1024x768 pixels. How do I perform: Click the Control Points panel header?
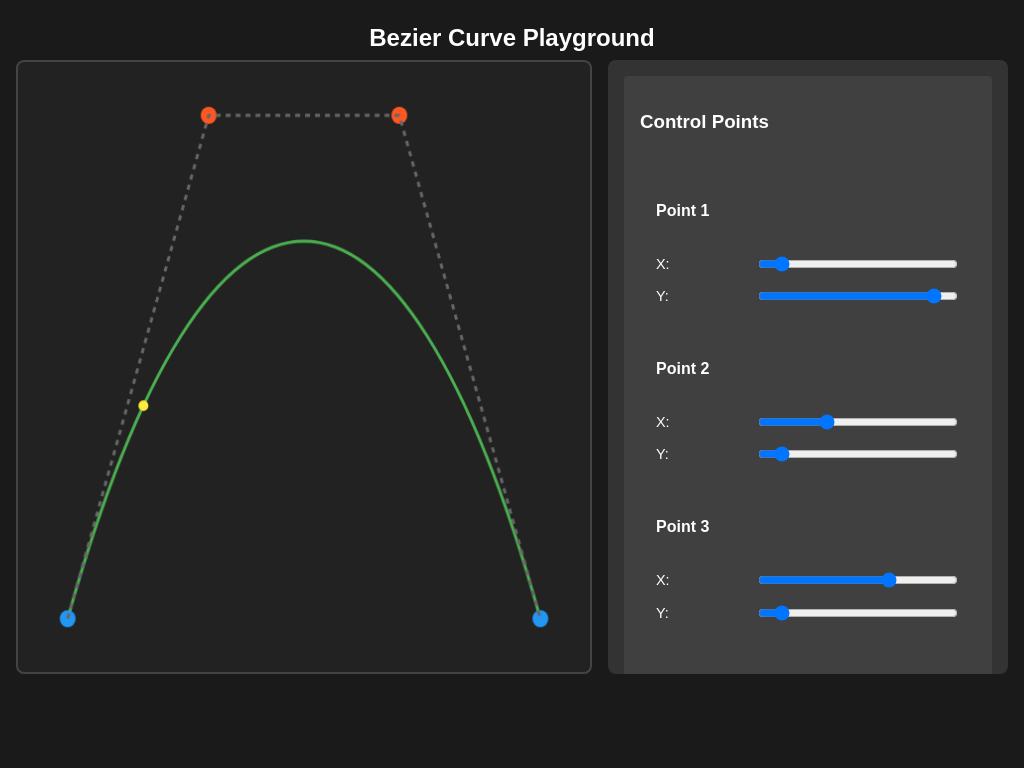[704, 122]
